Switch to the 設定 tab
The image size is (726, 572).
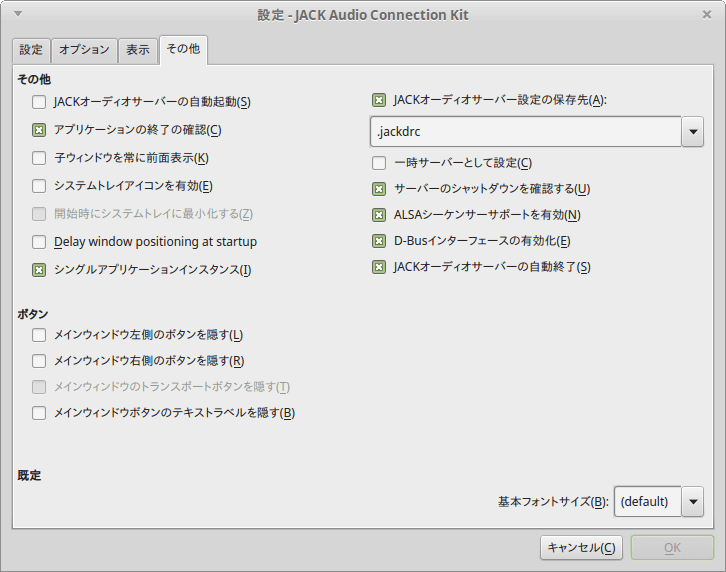31,50
